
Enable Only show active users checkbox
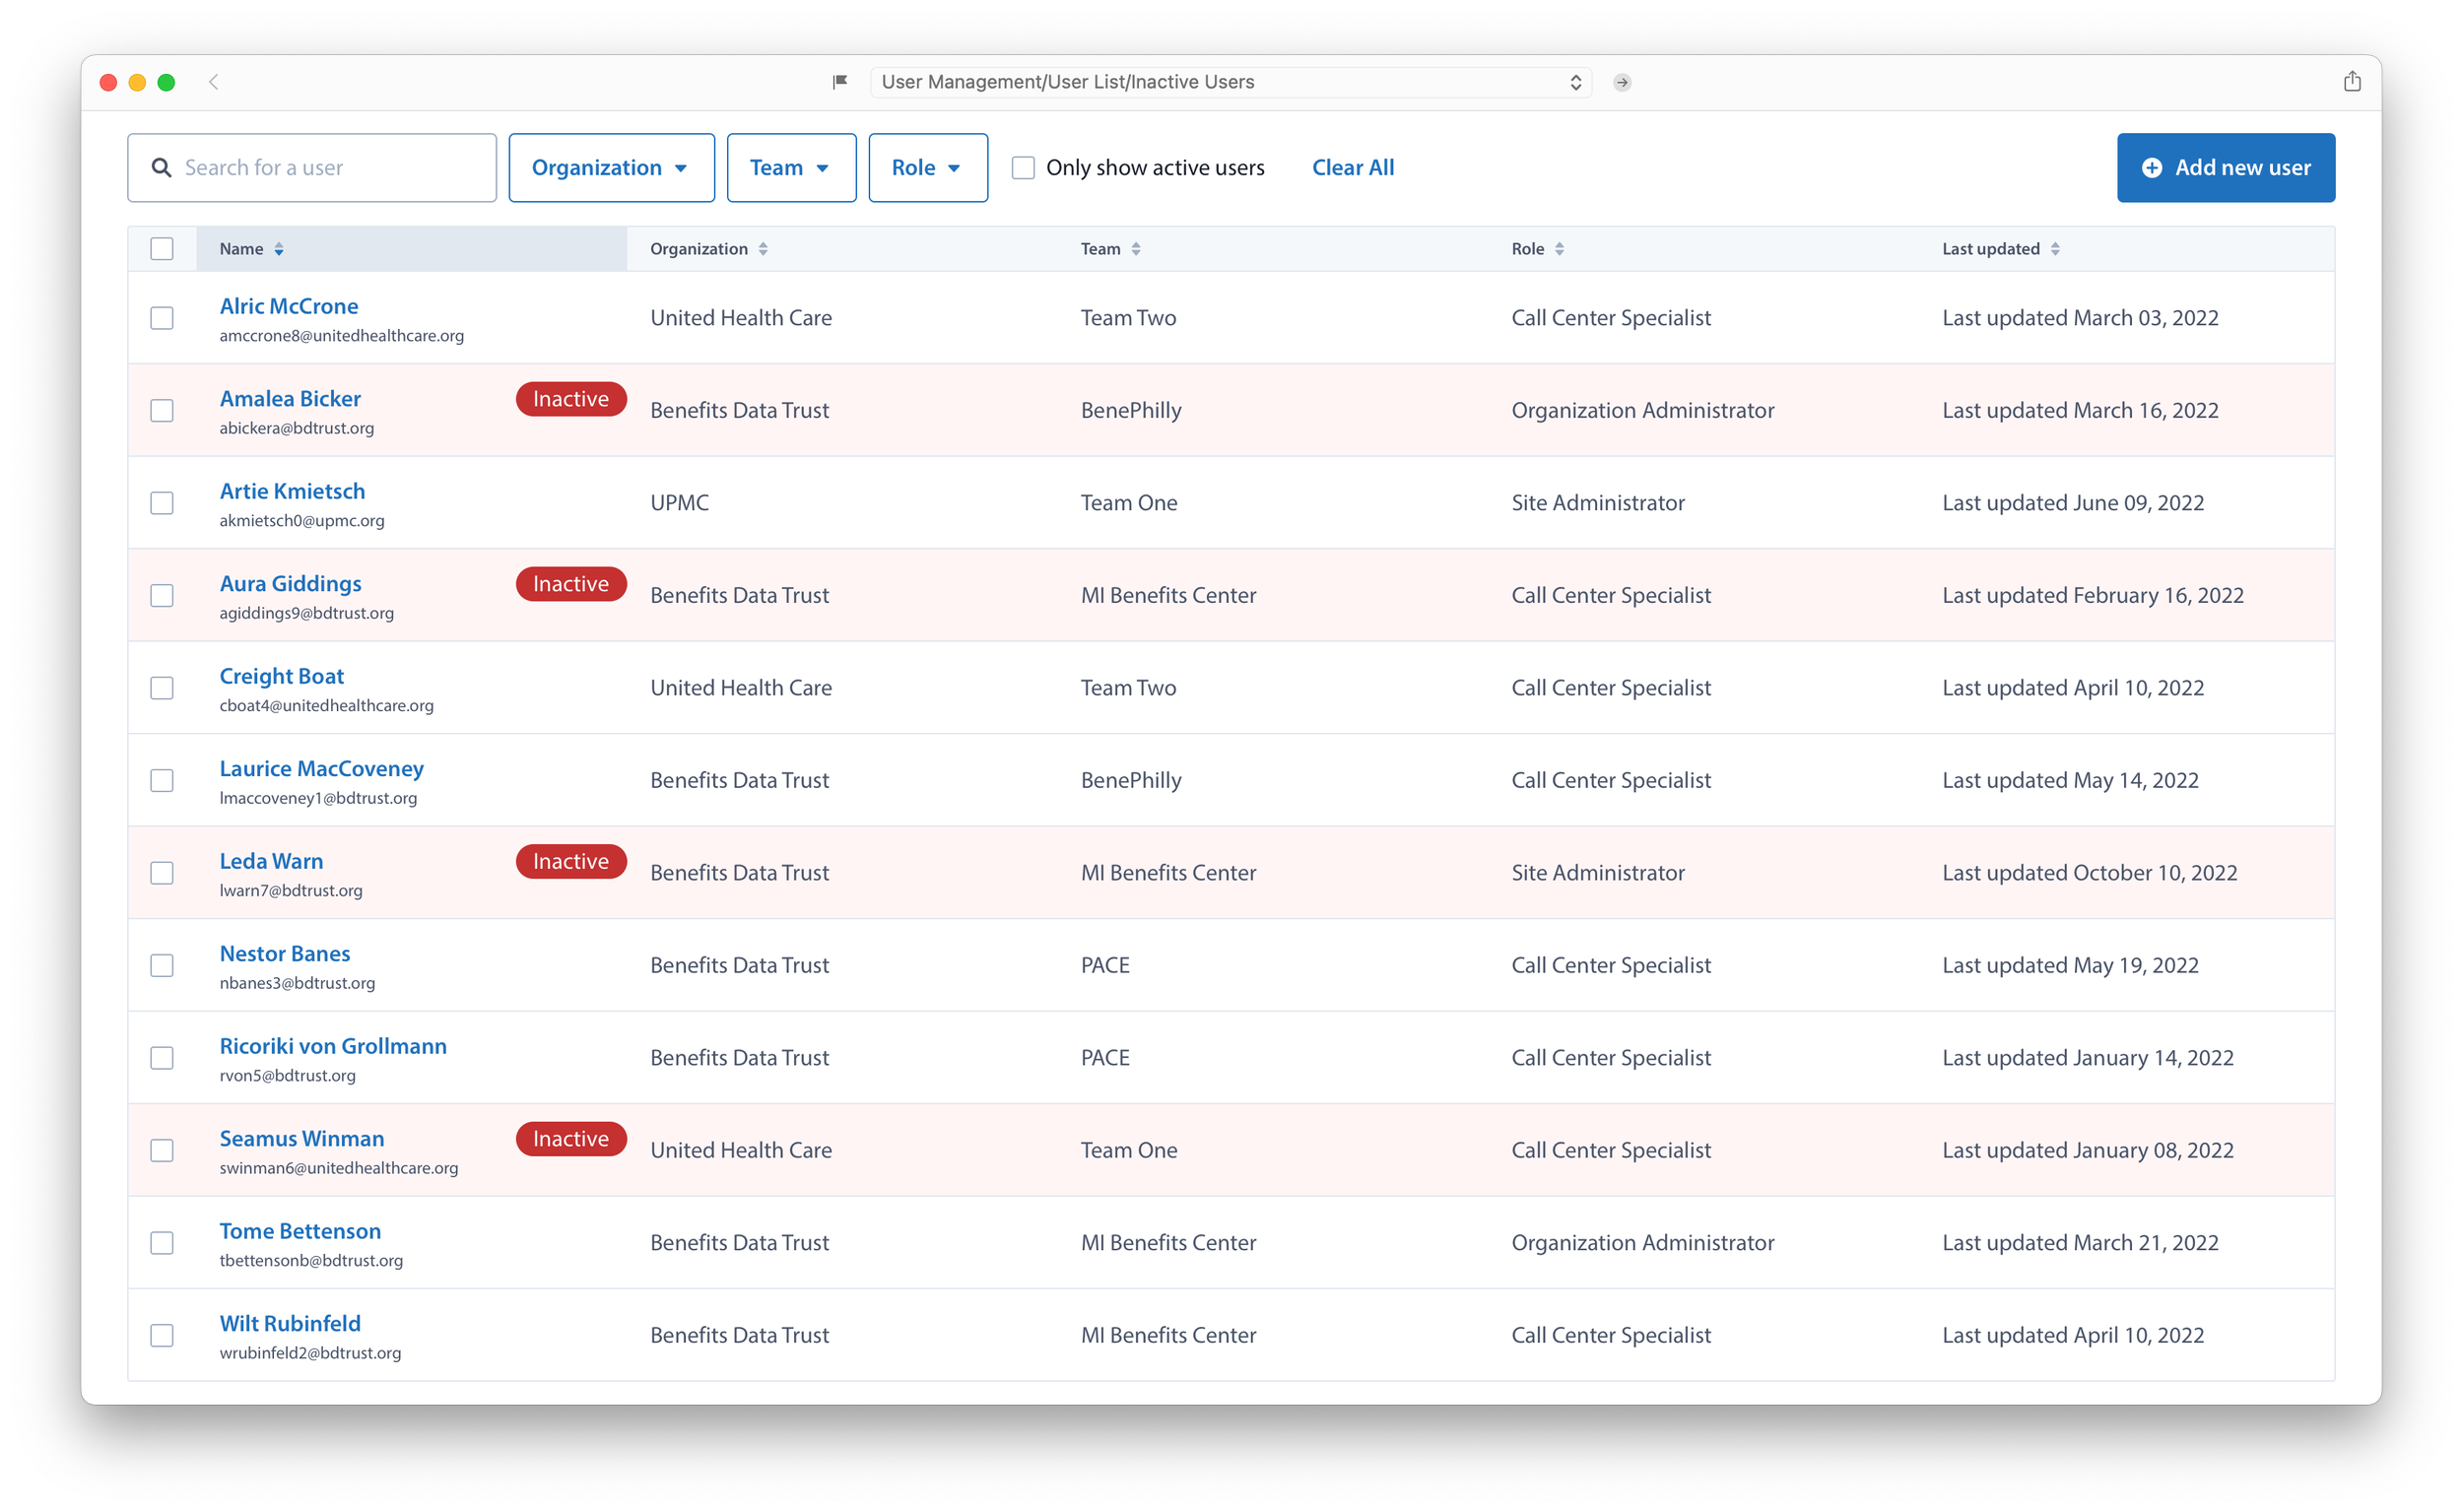click(x=1023, y=168)
